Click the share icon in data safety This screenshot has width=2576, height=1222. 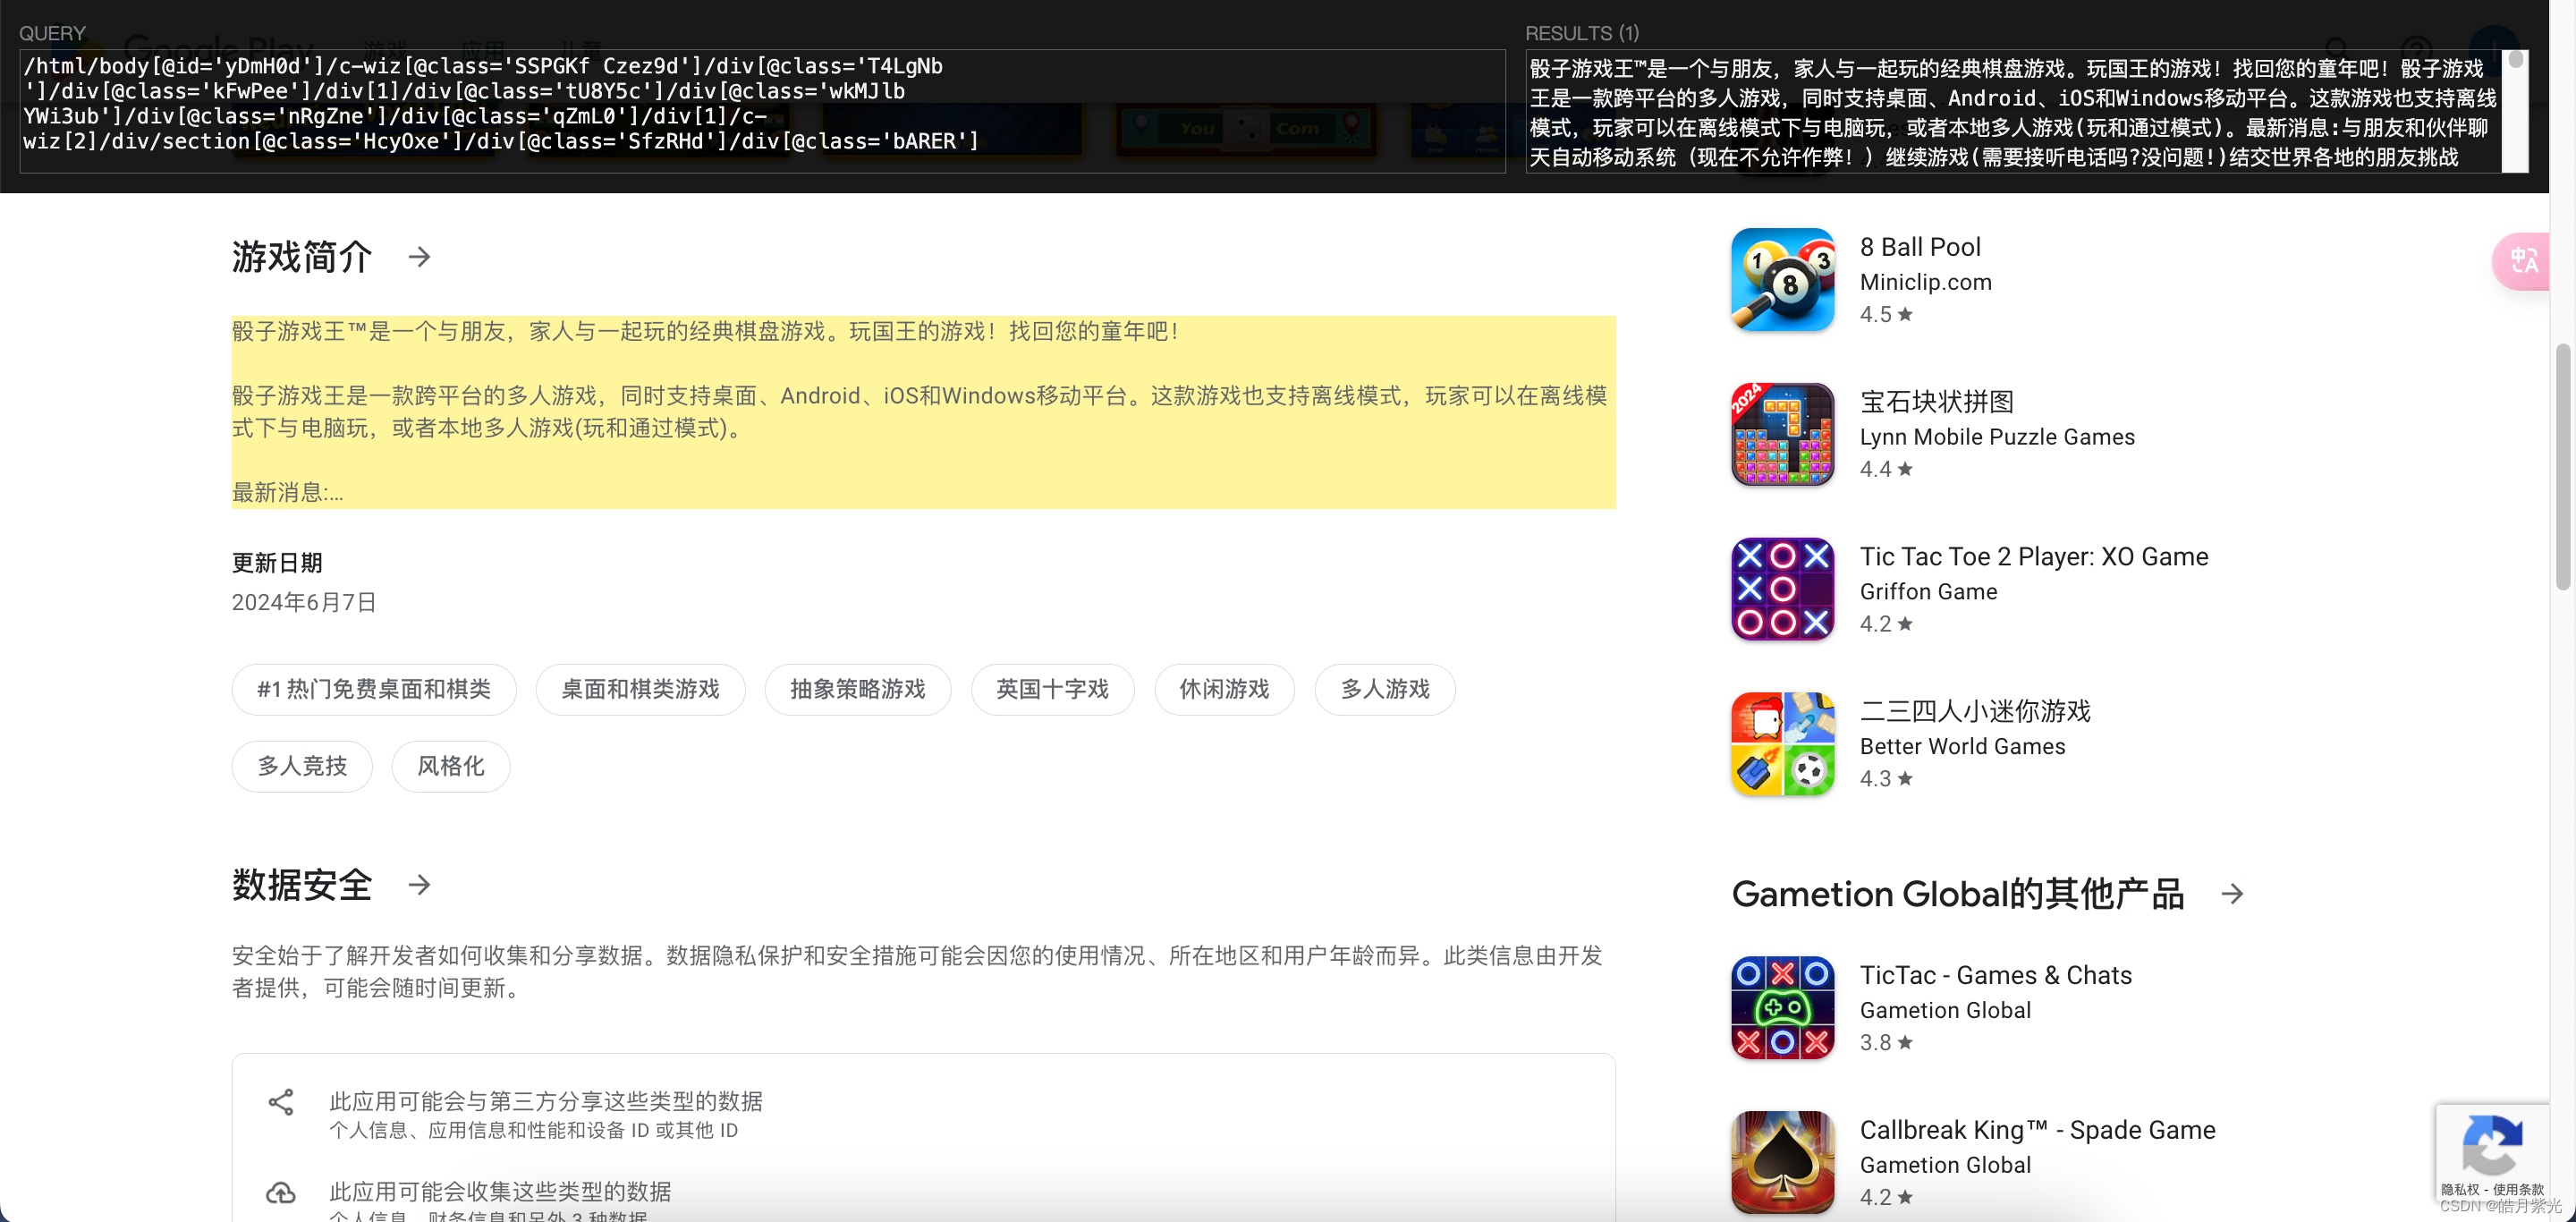281,1102
